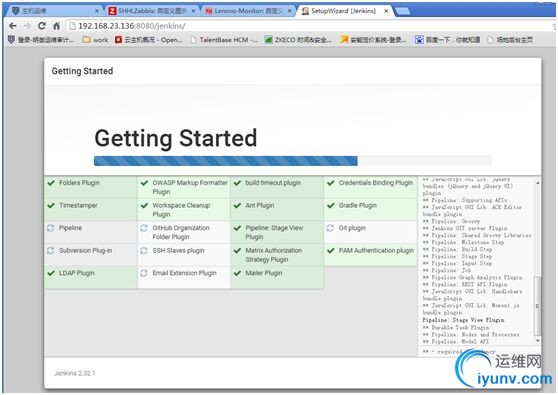Click the log panel scroll up arrow
This screenshot has height=395, width=558.
(537, 183)
